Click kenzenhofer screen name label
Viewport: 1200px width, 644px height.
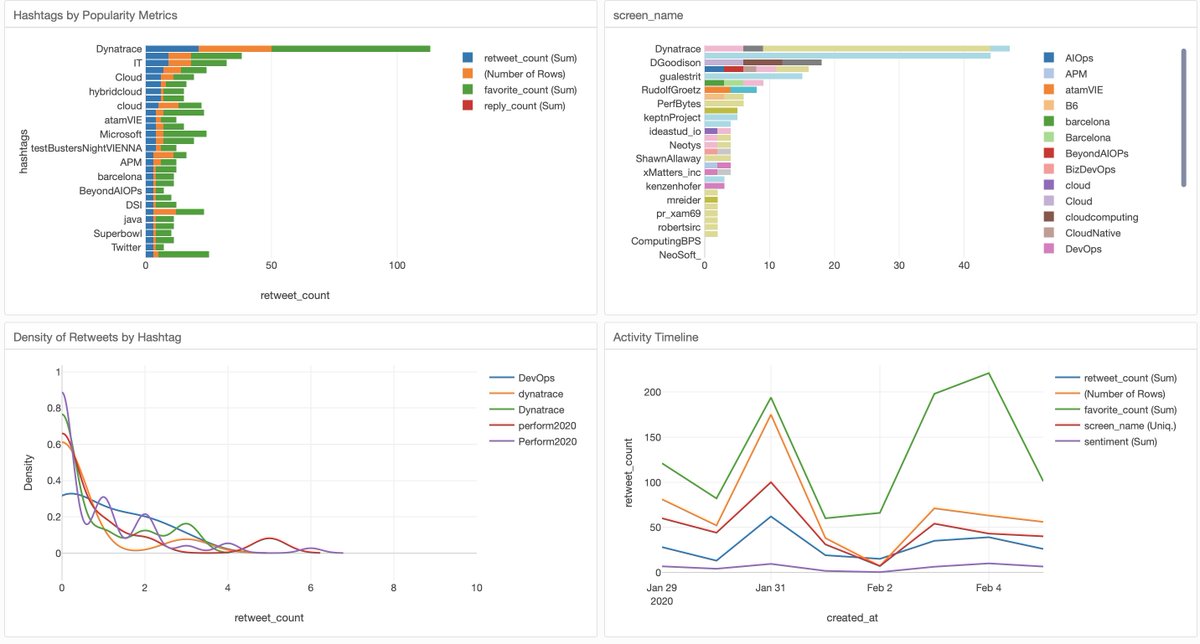point(674,186)
